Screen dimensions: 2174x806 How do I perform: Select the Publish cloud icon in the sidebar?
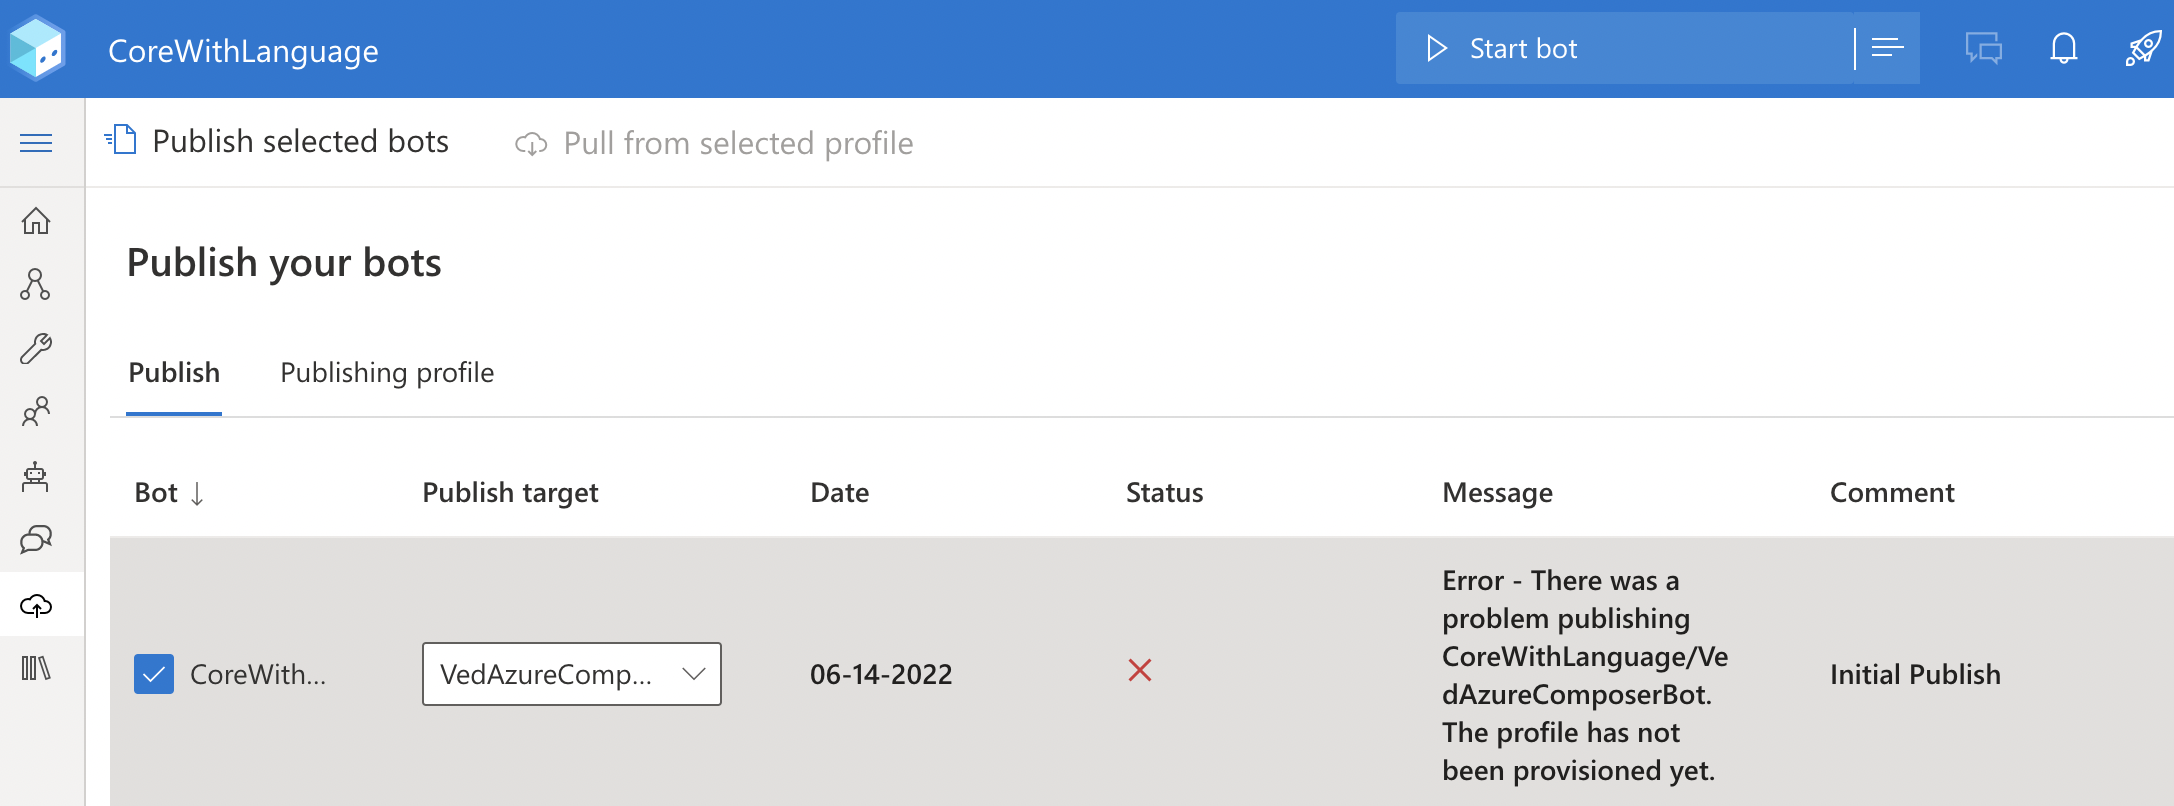pos(36,604)
